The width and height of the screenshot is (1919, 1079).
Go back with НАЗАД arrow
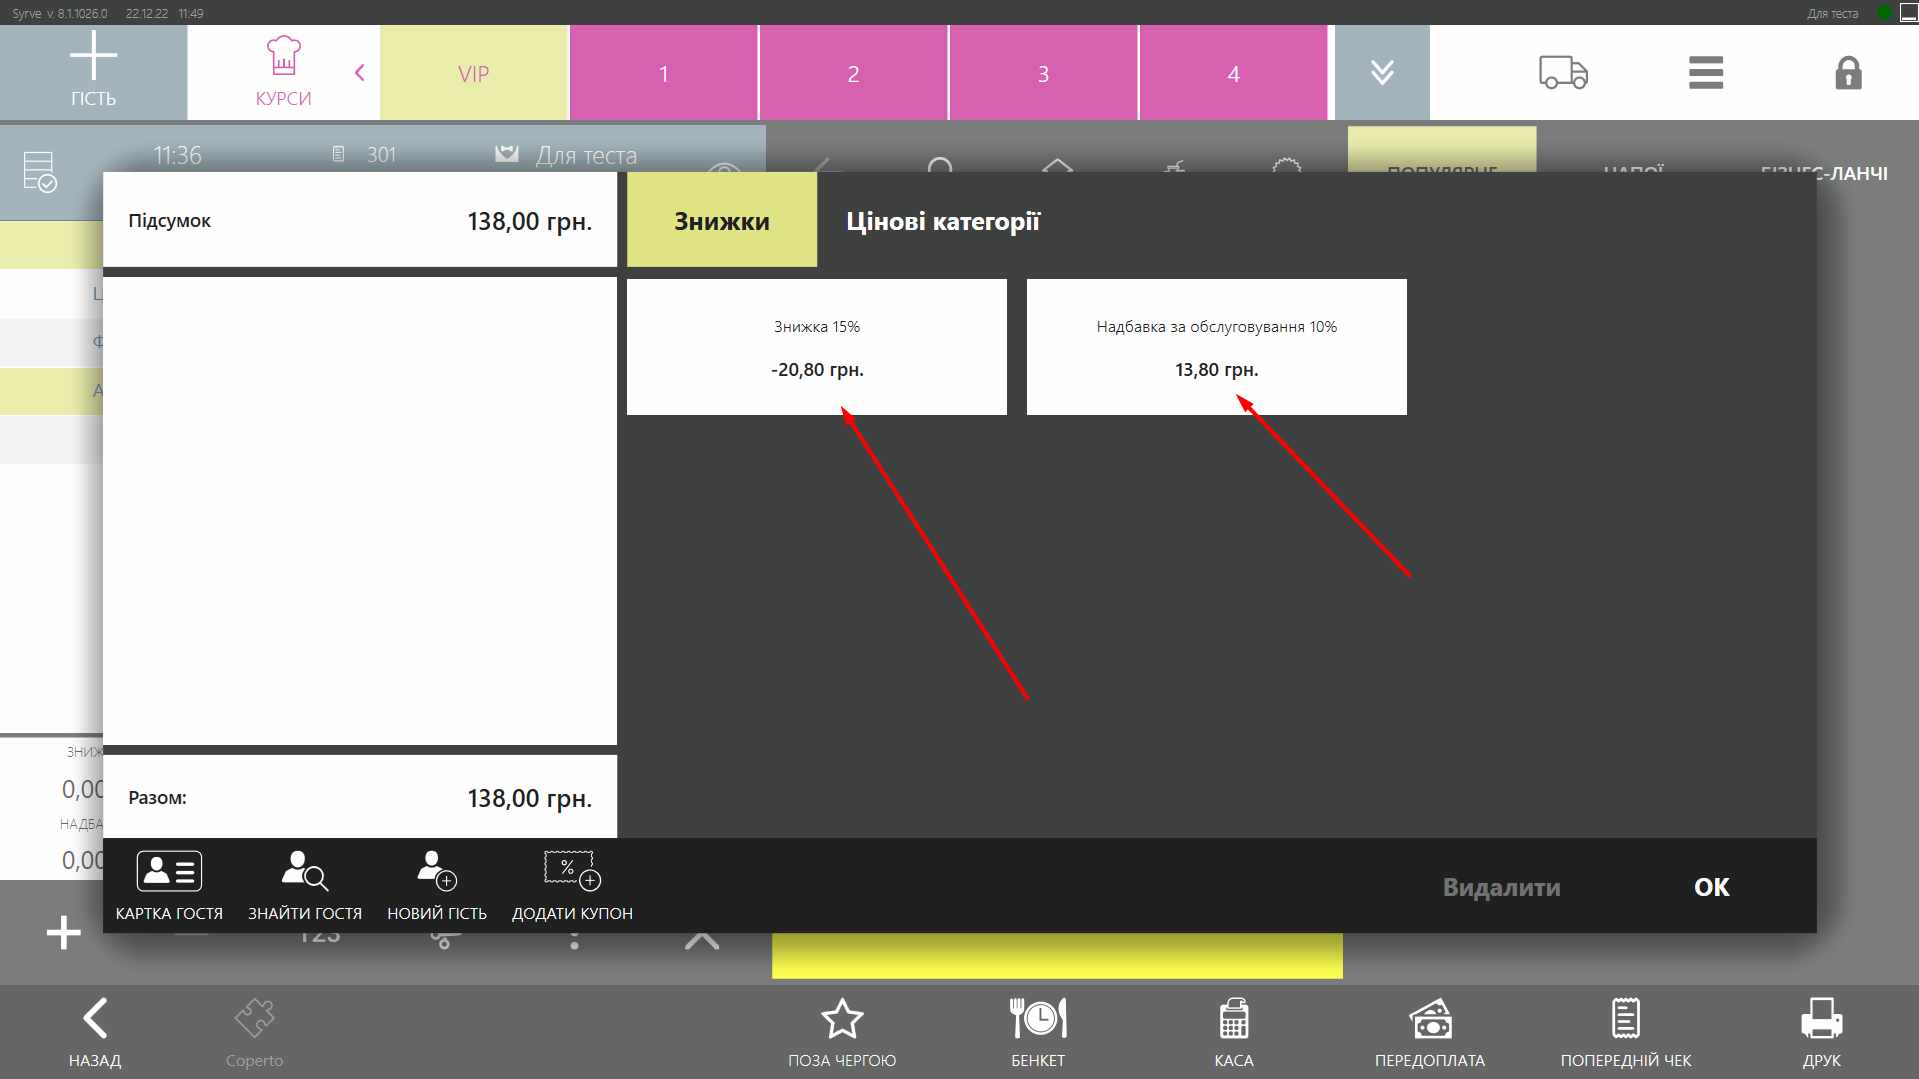pyautogui.click(x=95, y=1032)
